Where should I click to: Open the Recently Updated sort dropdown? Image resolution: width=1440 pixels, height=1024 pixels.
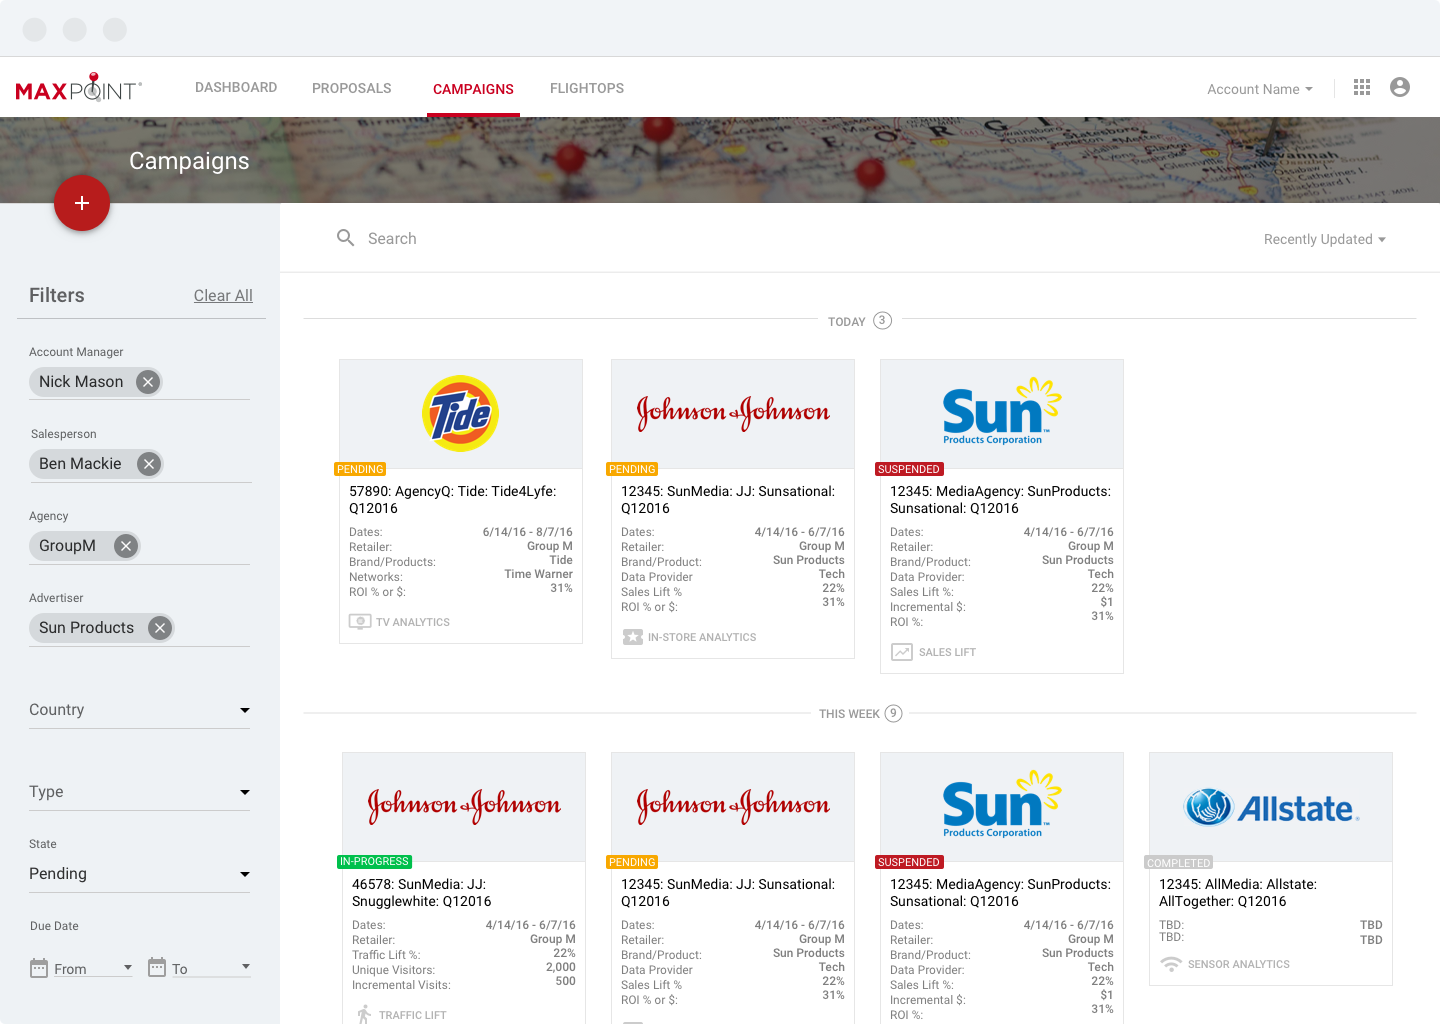point(1324,239)
